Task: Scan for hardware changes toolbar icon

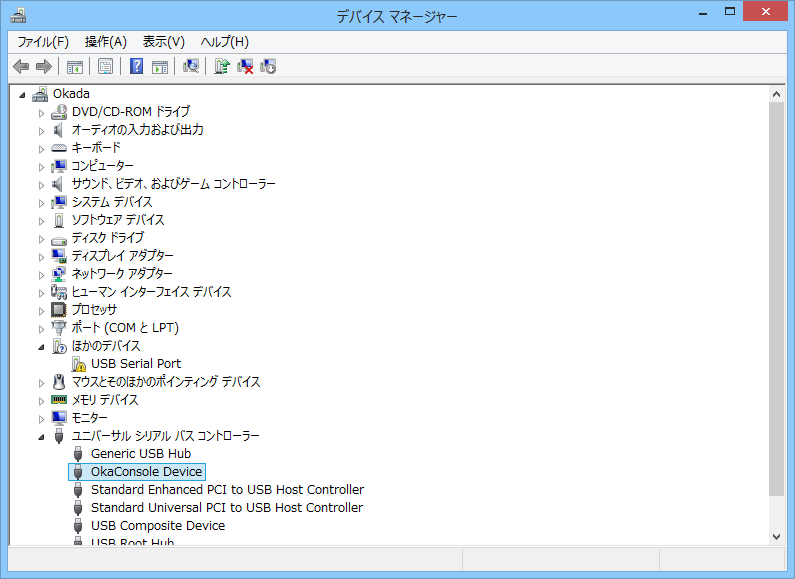Action: click(x=191, y=66)
